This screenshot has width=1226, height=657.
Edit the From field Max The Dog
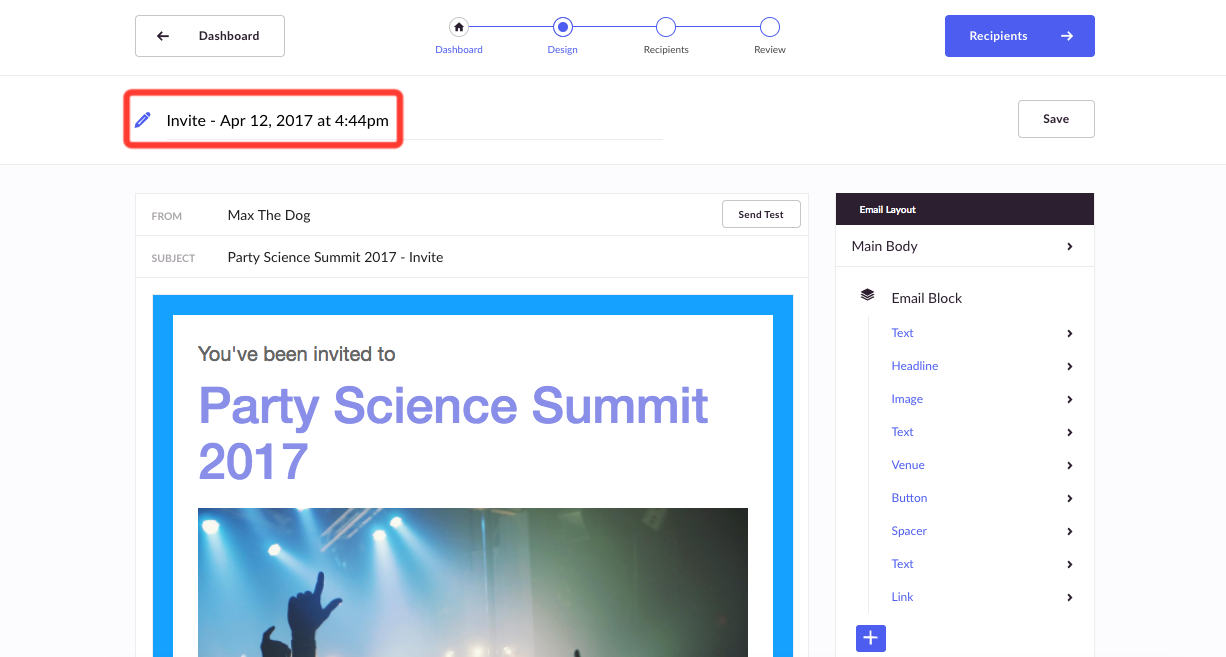pos(269,215)
